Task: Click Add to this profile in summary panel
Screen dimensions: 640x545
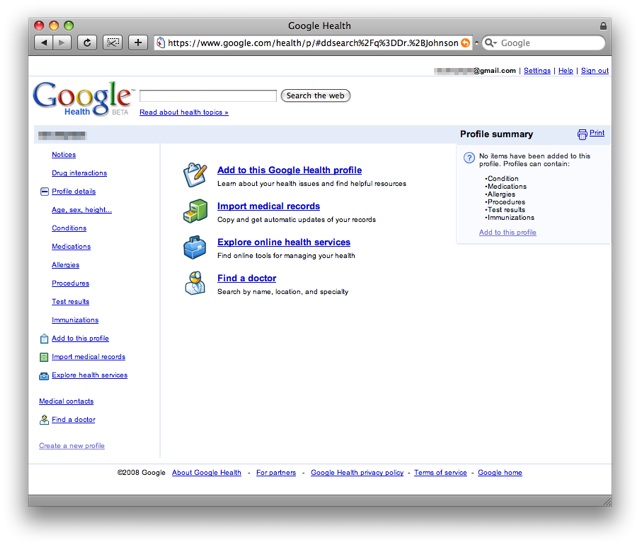Action: [x=507, y=232]
